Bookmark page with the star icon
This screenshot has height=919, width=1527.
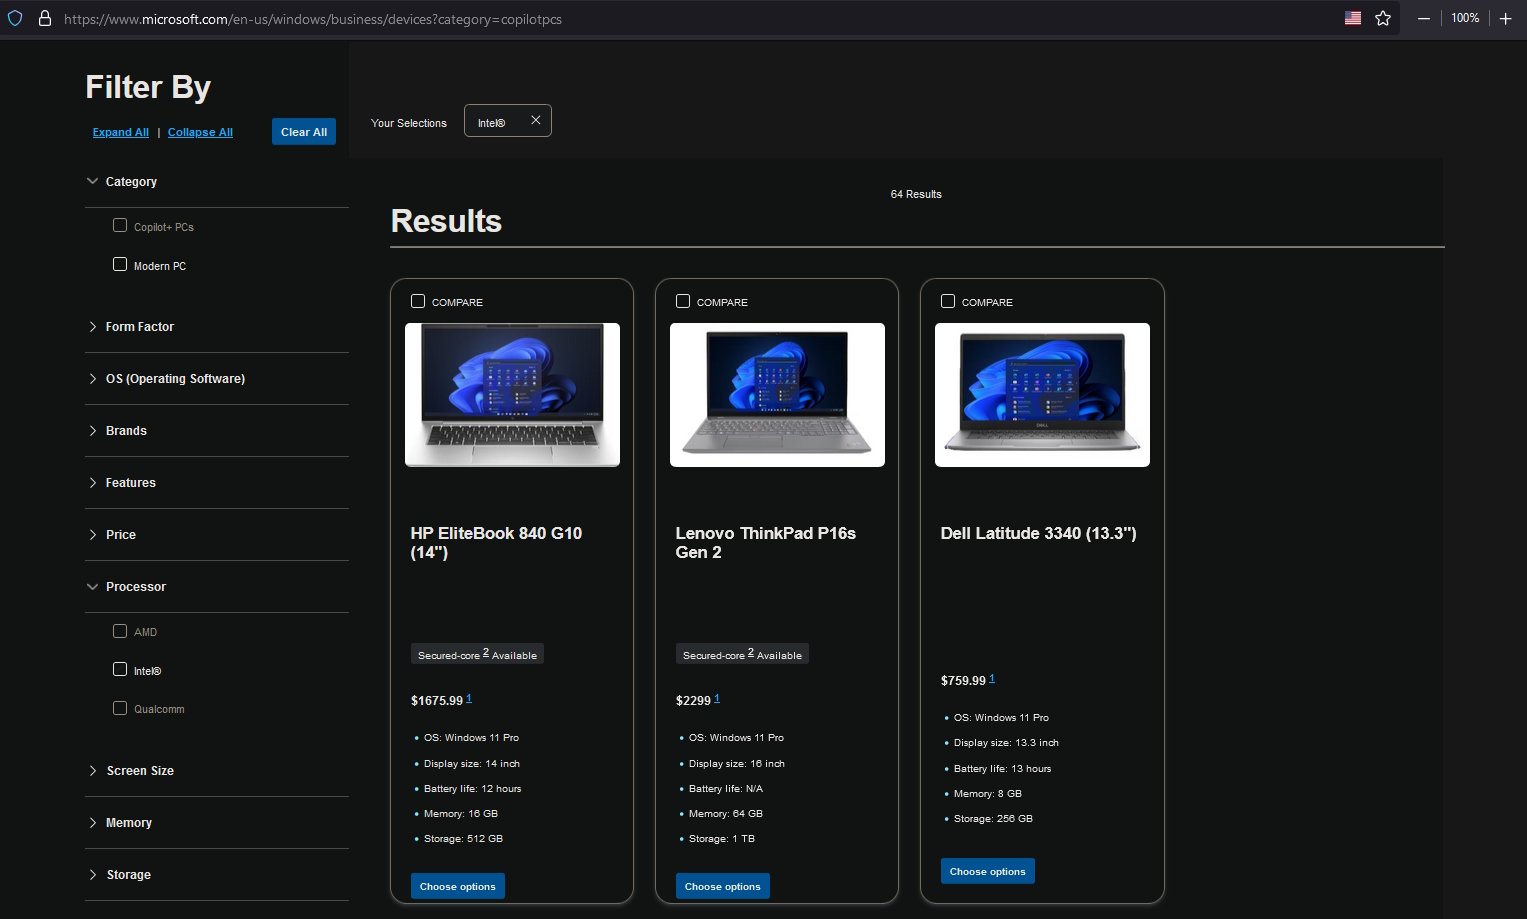point(1383,18)
